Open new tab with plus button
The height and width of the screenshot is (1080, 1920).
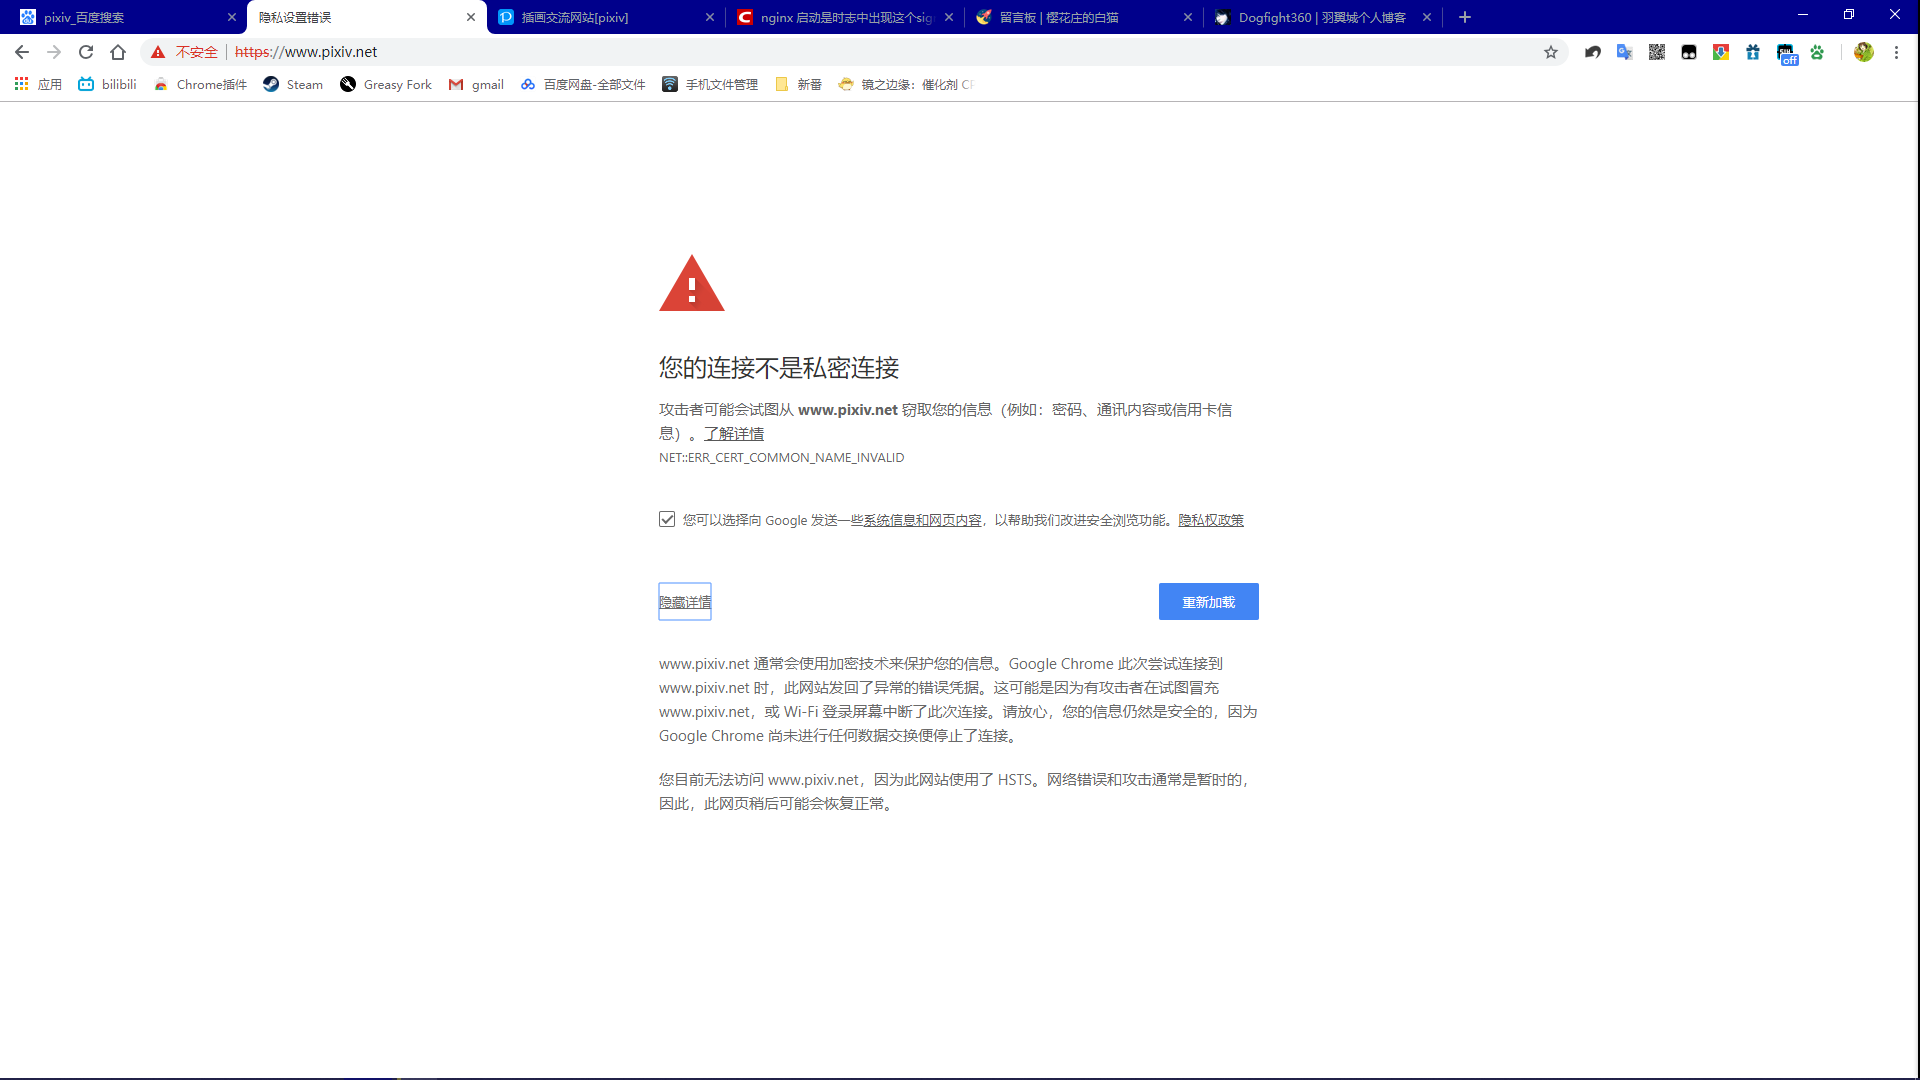coord(1465,17)
